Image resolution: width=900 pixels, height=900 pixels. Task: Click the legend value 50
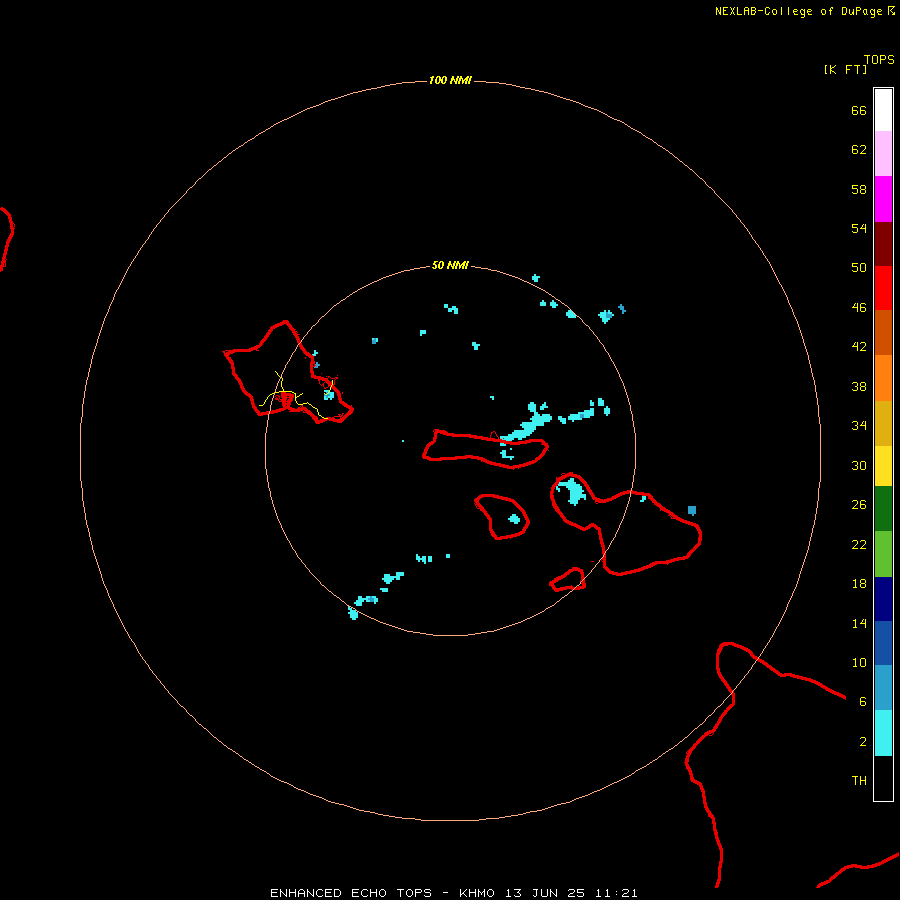859,267
